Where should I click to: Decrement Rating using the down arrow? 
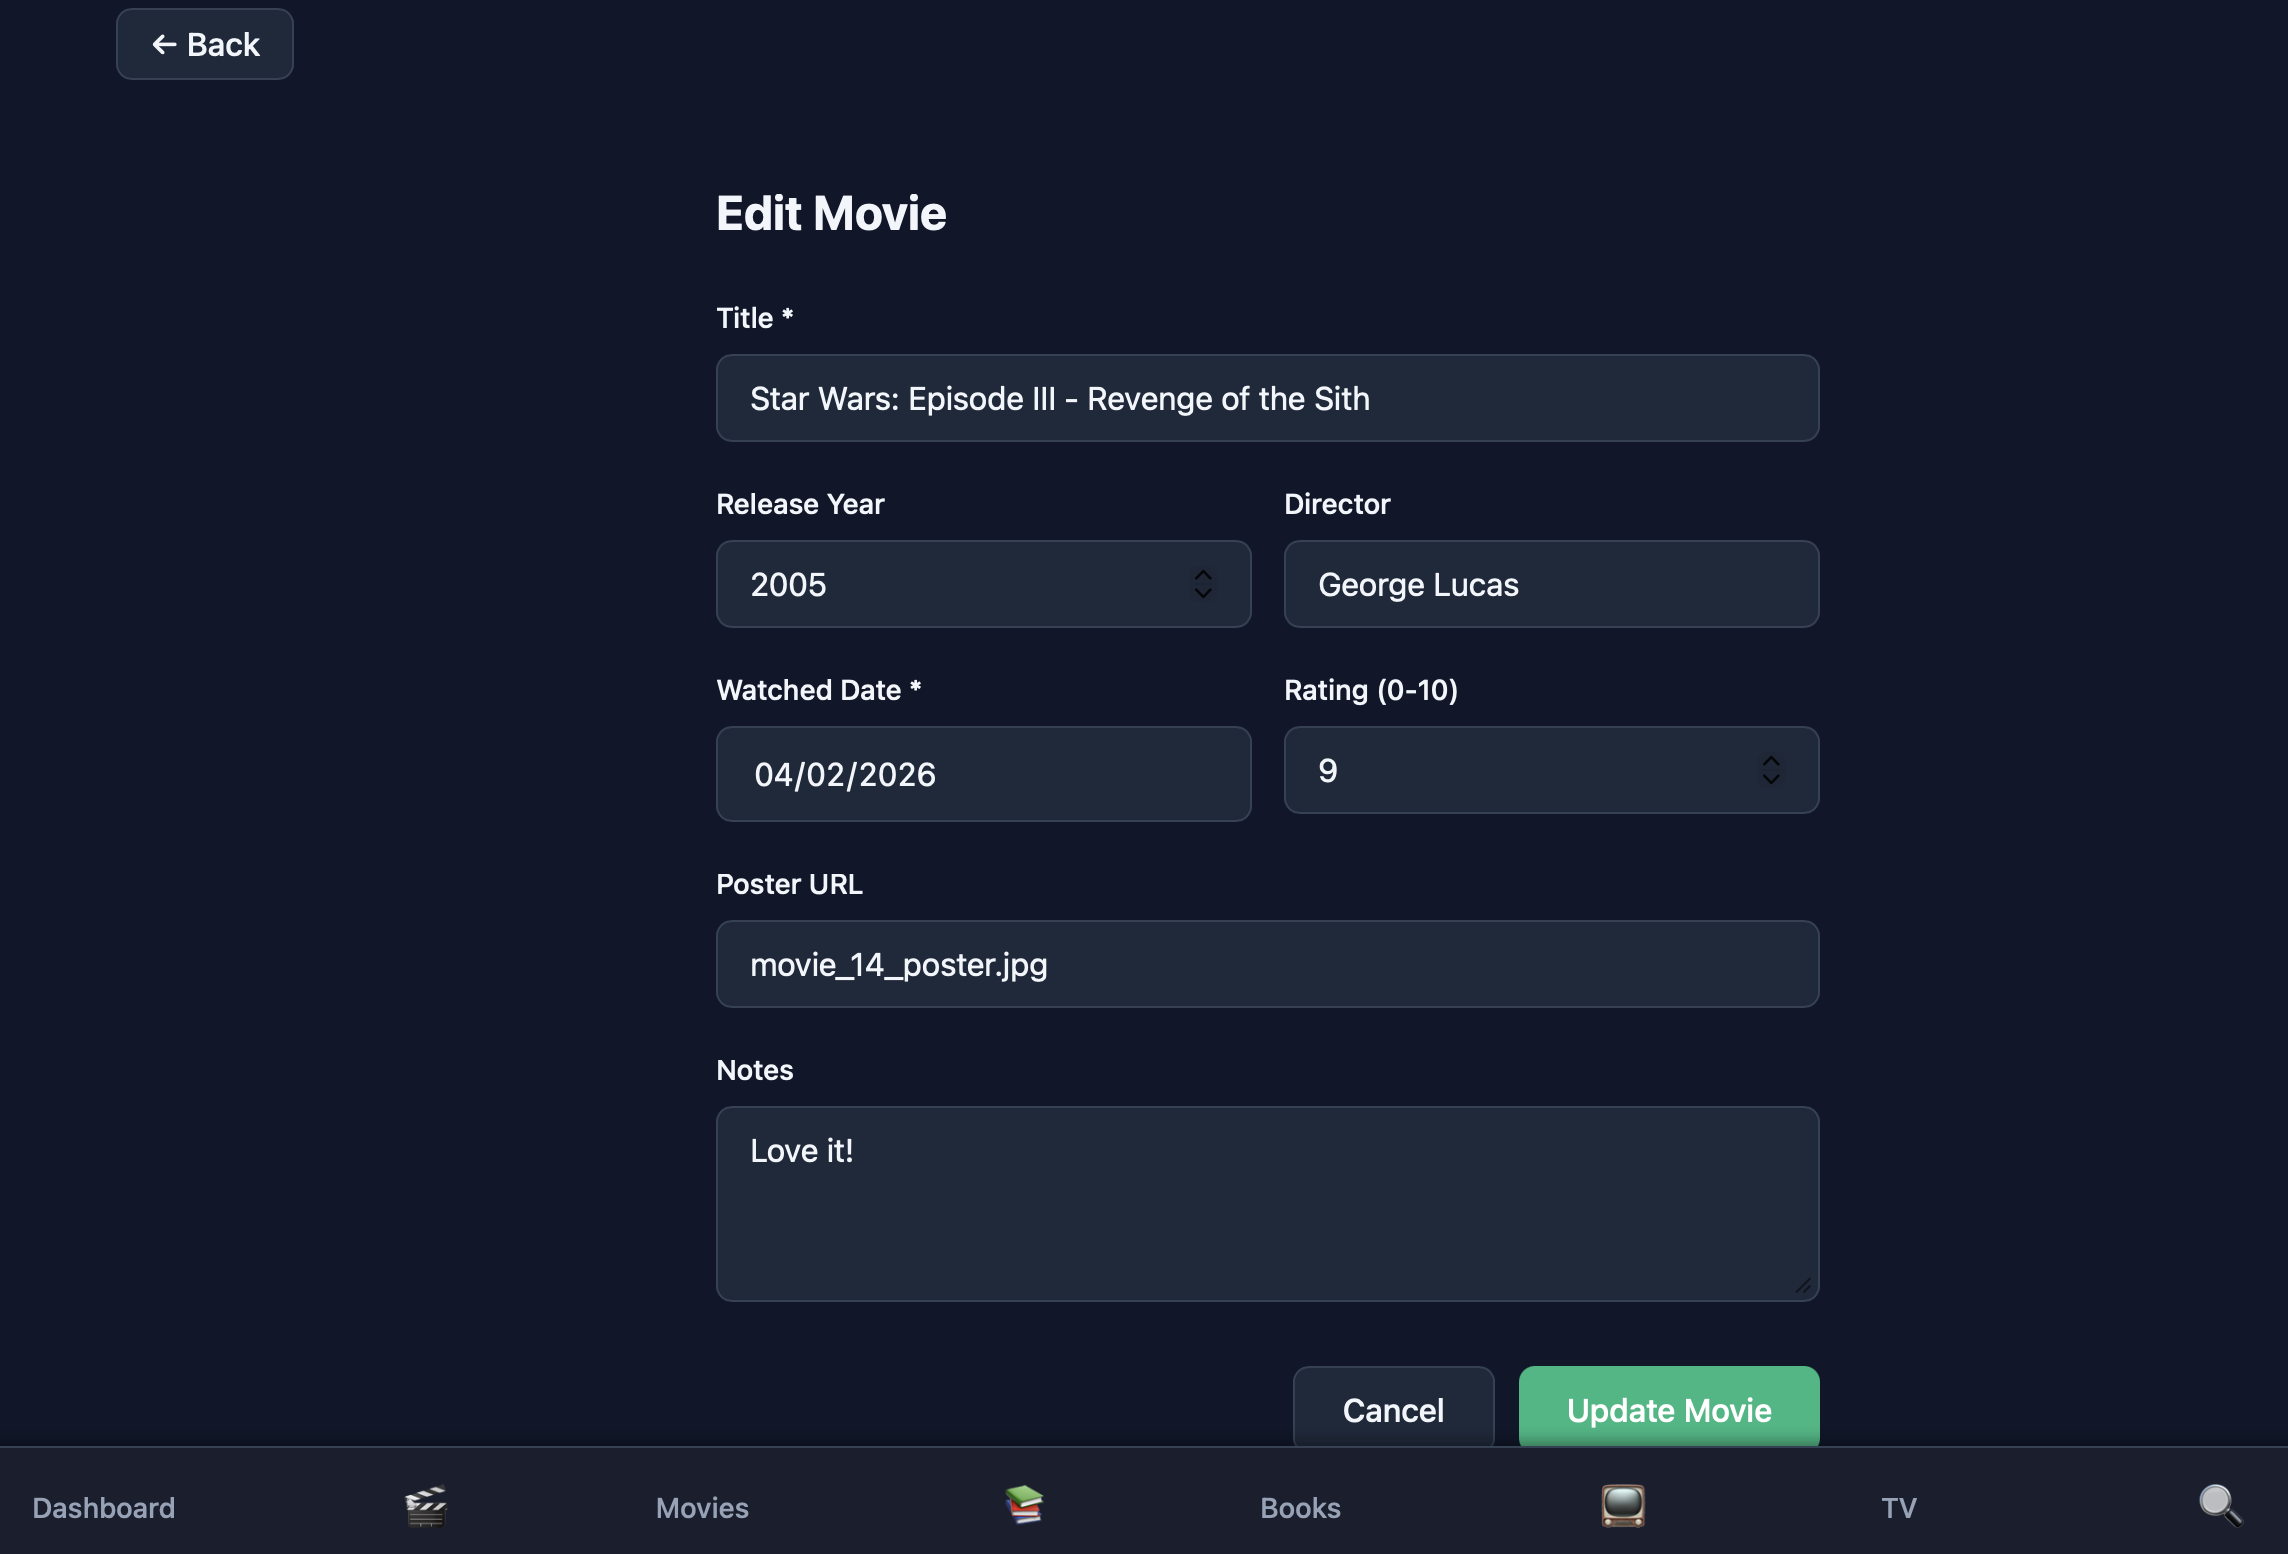[x=1770, y=780]
